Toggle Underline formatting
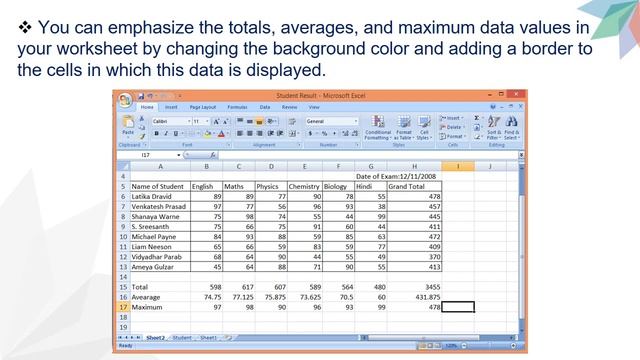The height and width of the screenshot is (360, 640). [176, 133]
